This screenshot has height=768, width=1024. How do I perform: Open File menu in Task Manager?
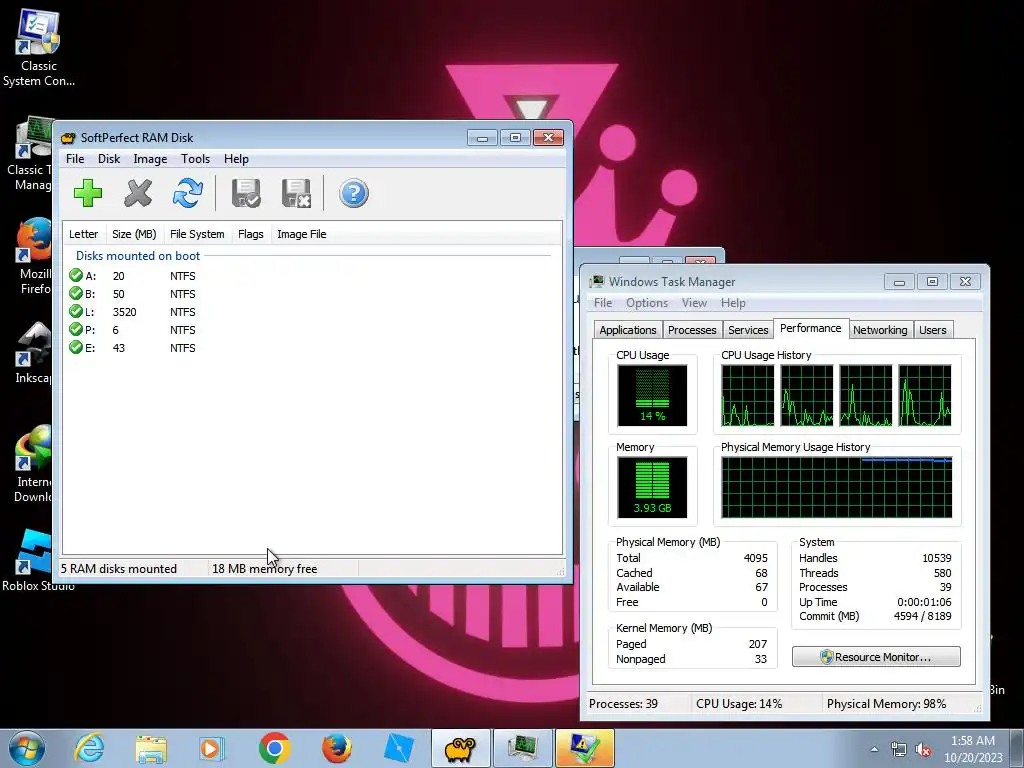(603, 303)
